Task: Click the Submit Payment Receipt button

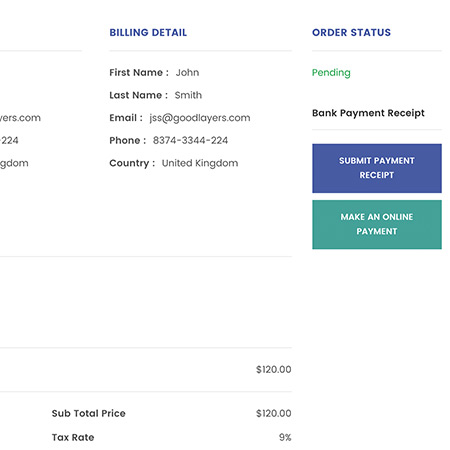Action: 377,168
